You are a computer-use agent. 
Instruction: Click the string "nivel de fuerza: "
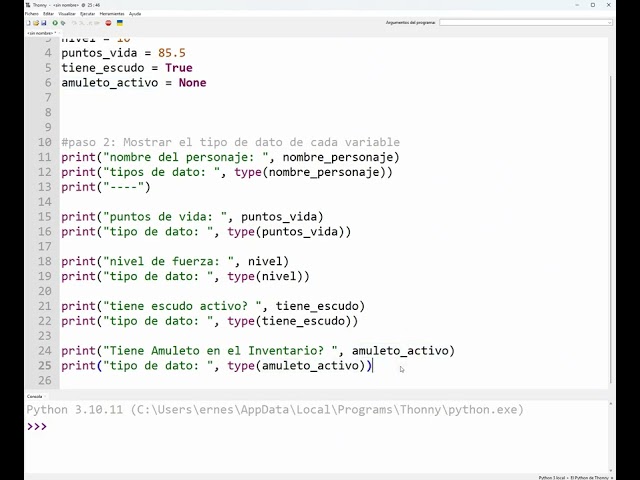pyautogui.click(x=169, y=261)
